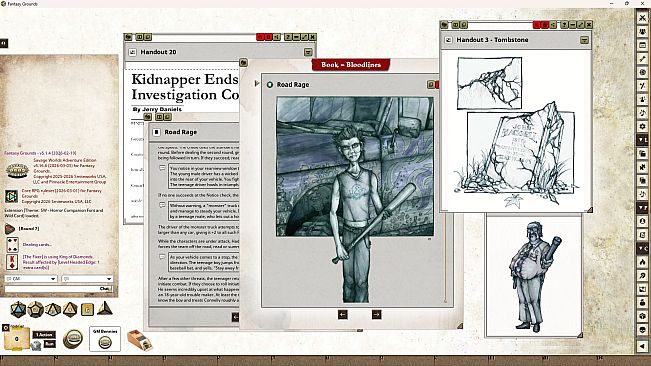This screenshot has height=366, width=651.
Task: Open the gear options icon in the right sidebar
Action: pyautogui.click(x=643, y=126)
